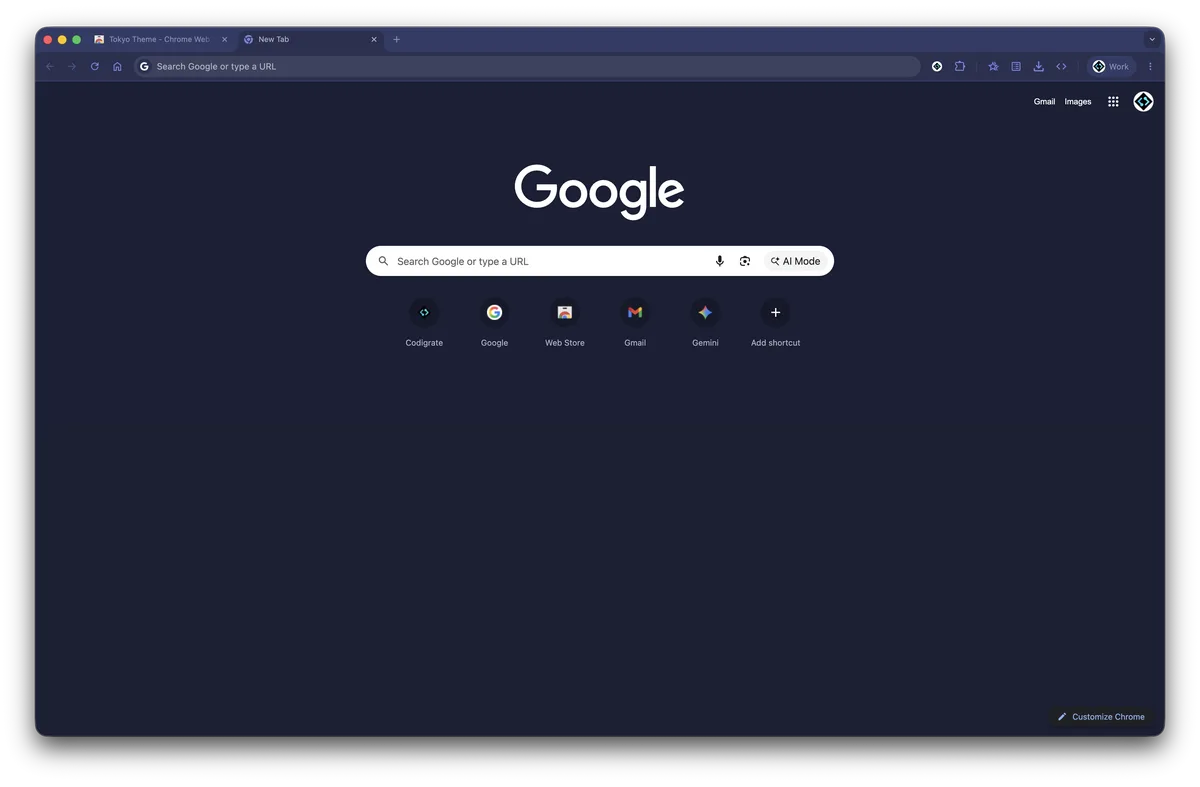Click the Google logo
1200x787 pixels.
pos(599,191)
